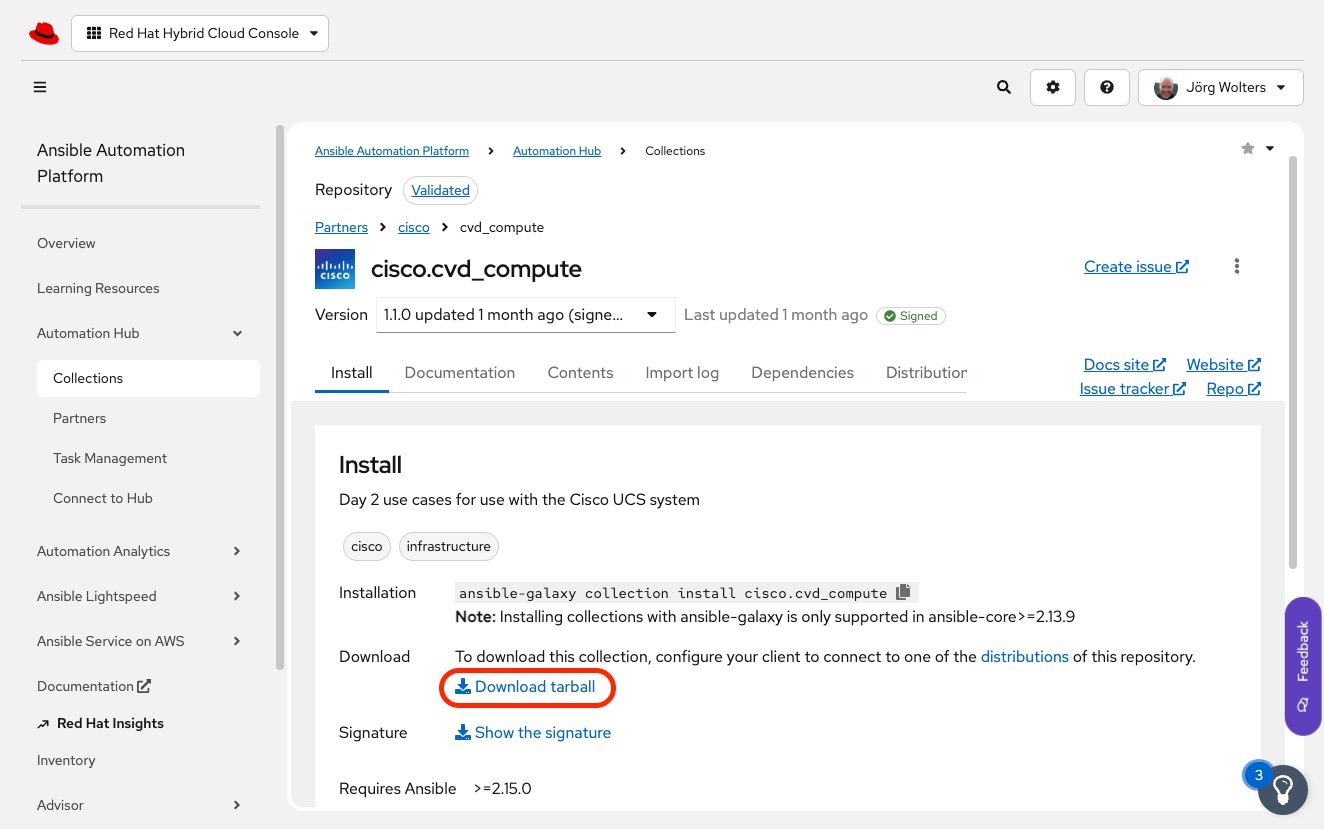Click the Requires Ansible >=2.15.0 value

pos(502,789)
